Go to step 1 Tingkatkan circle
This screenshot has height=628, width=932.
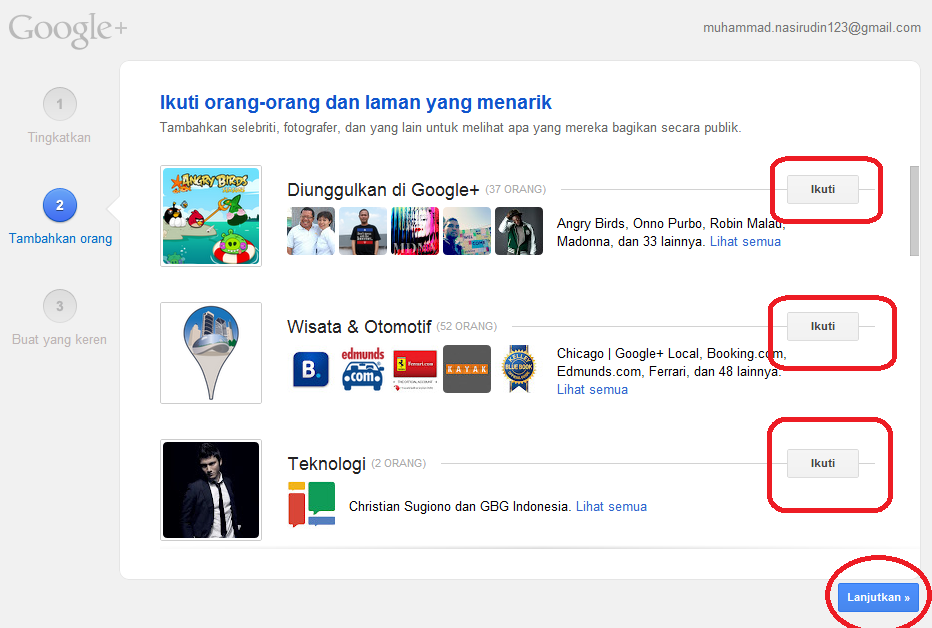[x=59, y=104]
